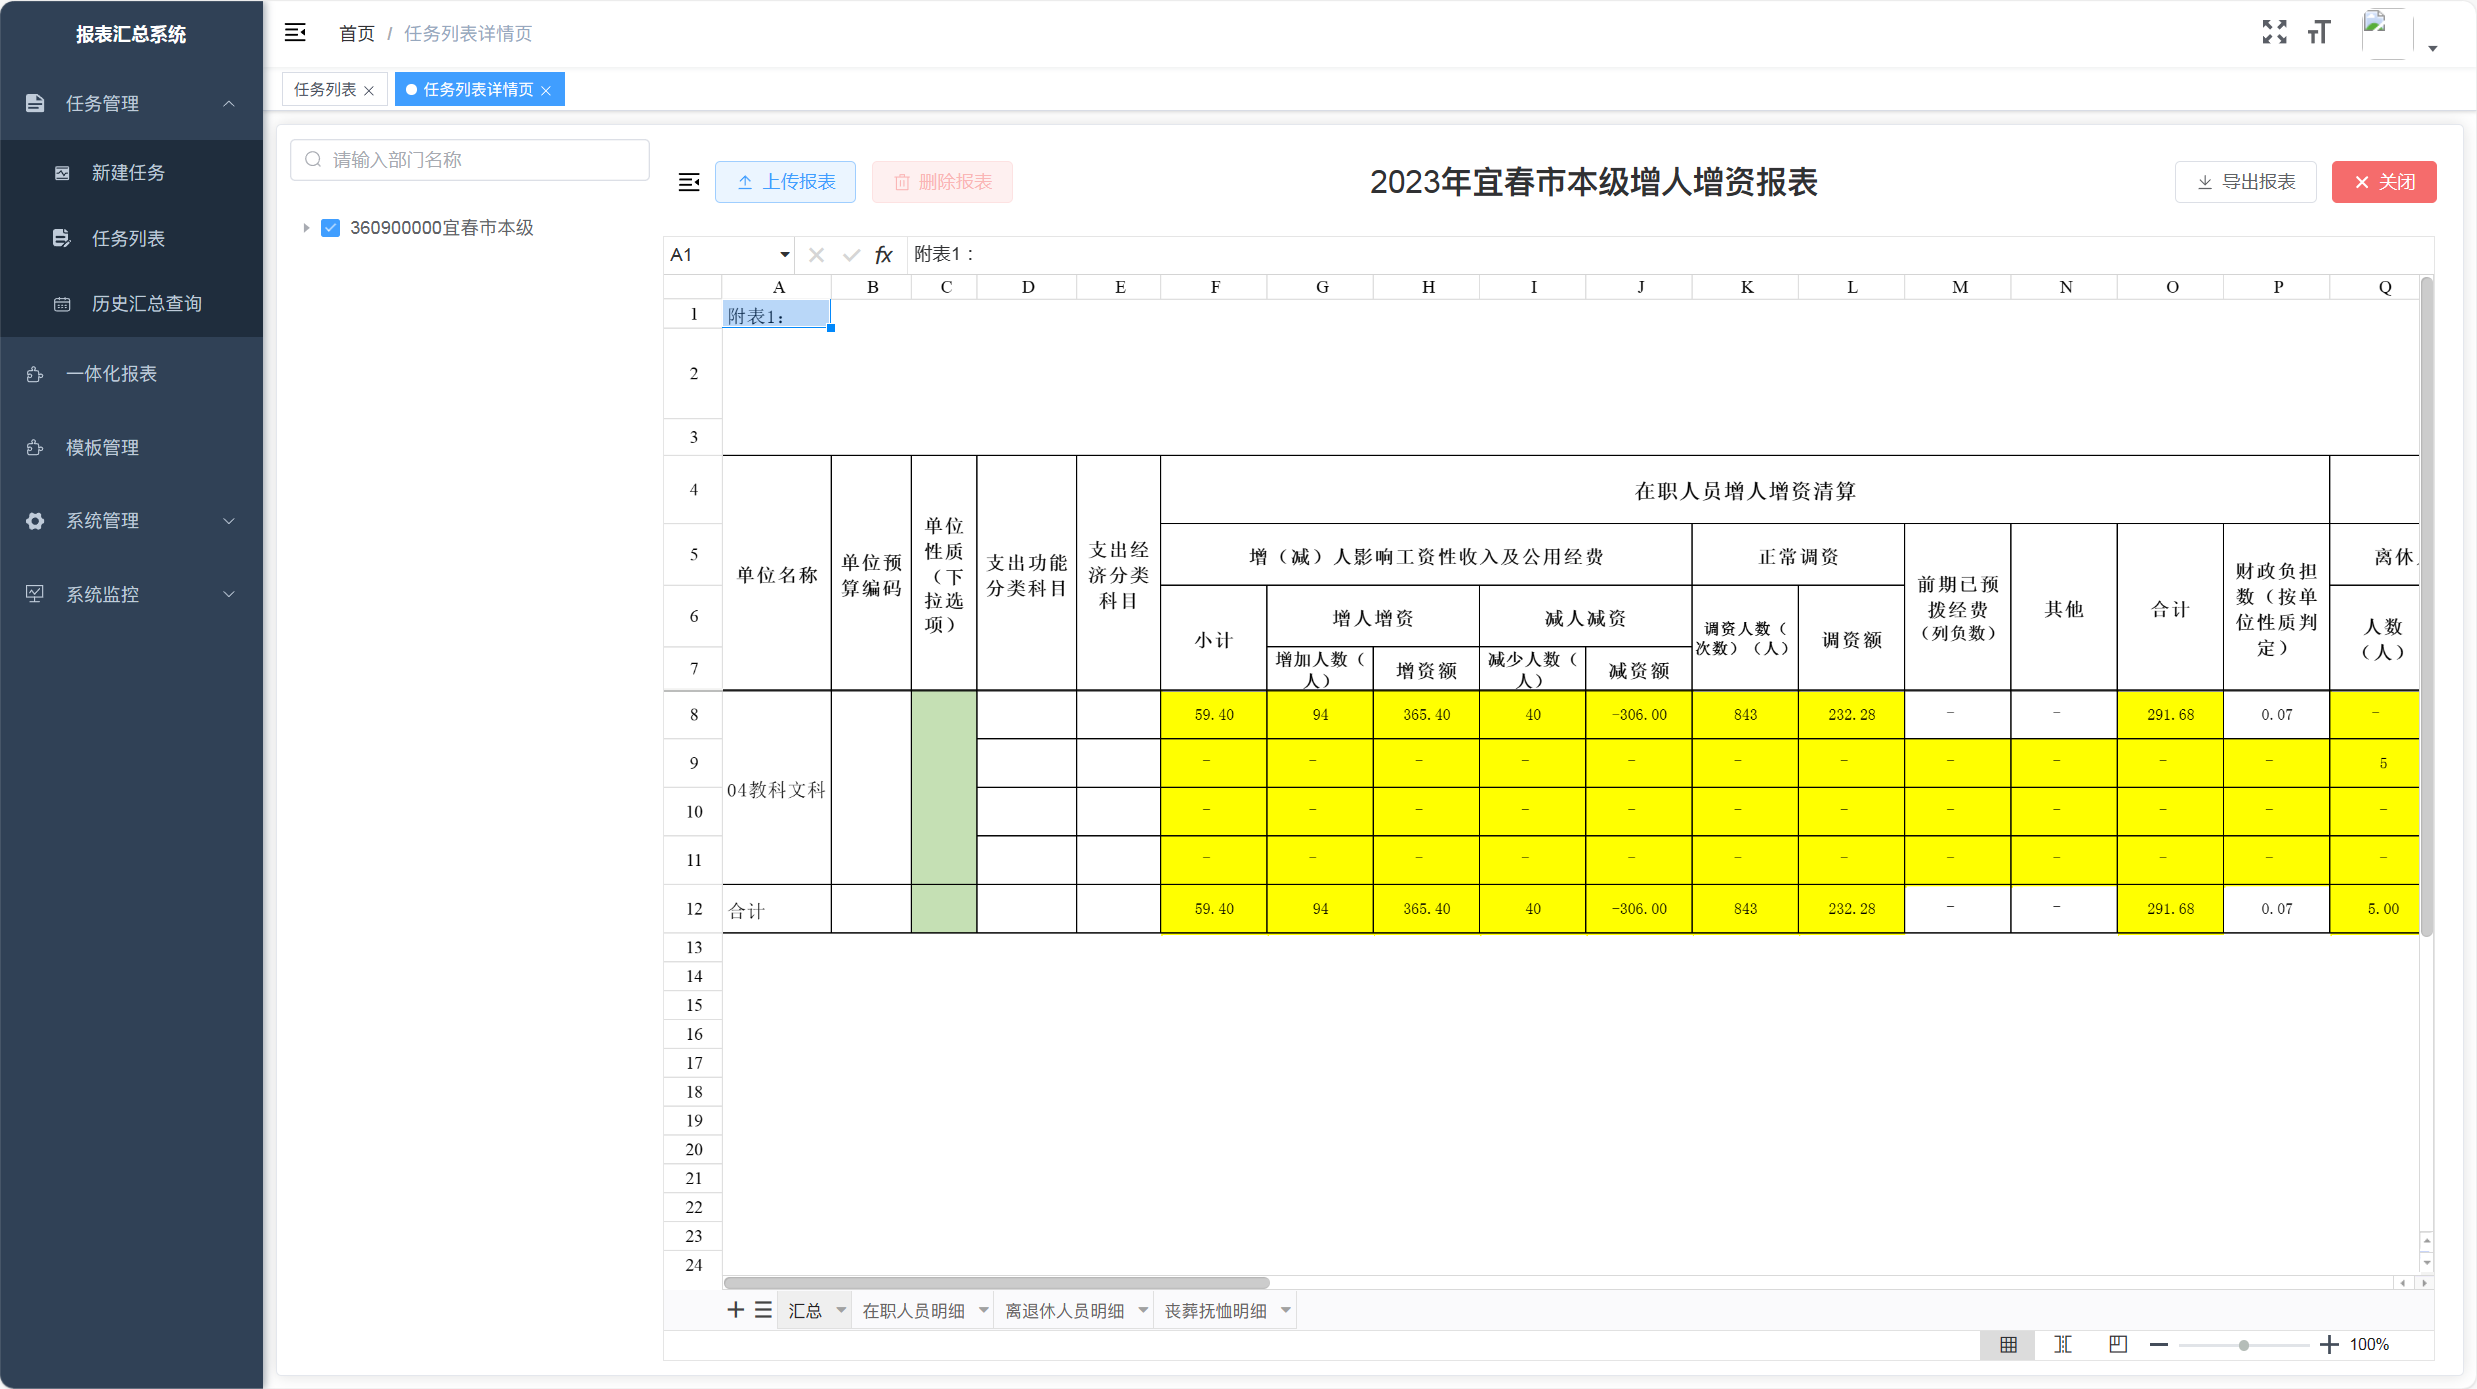Collapse the 任务管理 sidebar menu

tap(131, 103)
